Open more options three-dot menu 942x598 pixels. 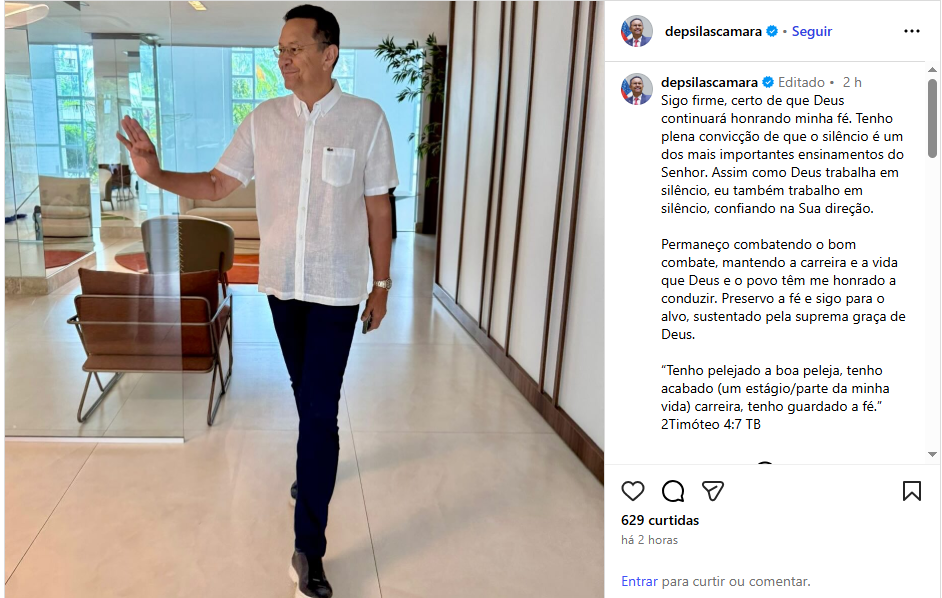(911, 31)
